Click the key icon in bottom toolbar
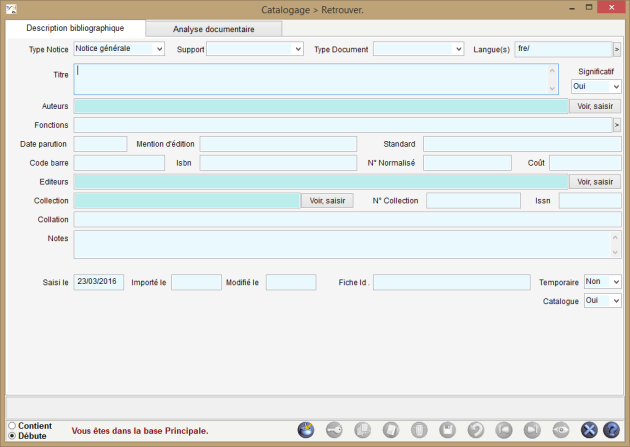Viewport: 630px width, 447px height. point(335,430)
